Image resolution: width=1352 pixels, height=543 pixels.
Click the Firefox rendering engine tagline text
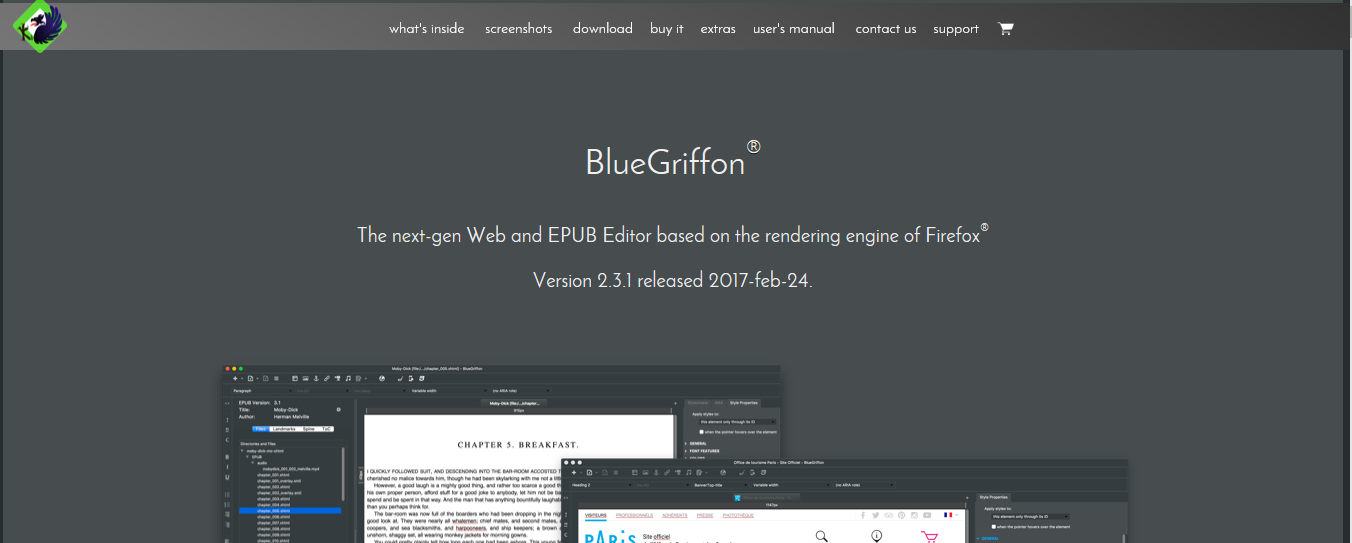(673, 234)
